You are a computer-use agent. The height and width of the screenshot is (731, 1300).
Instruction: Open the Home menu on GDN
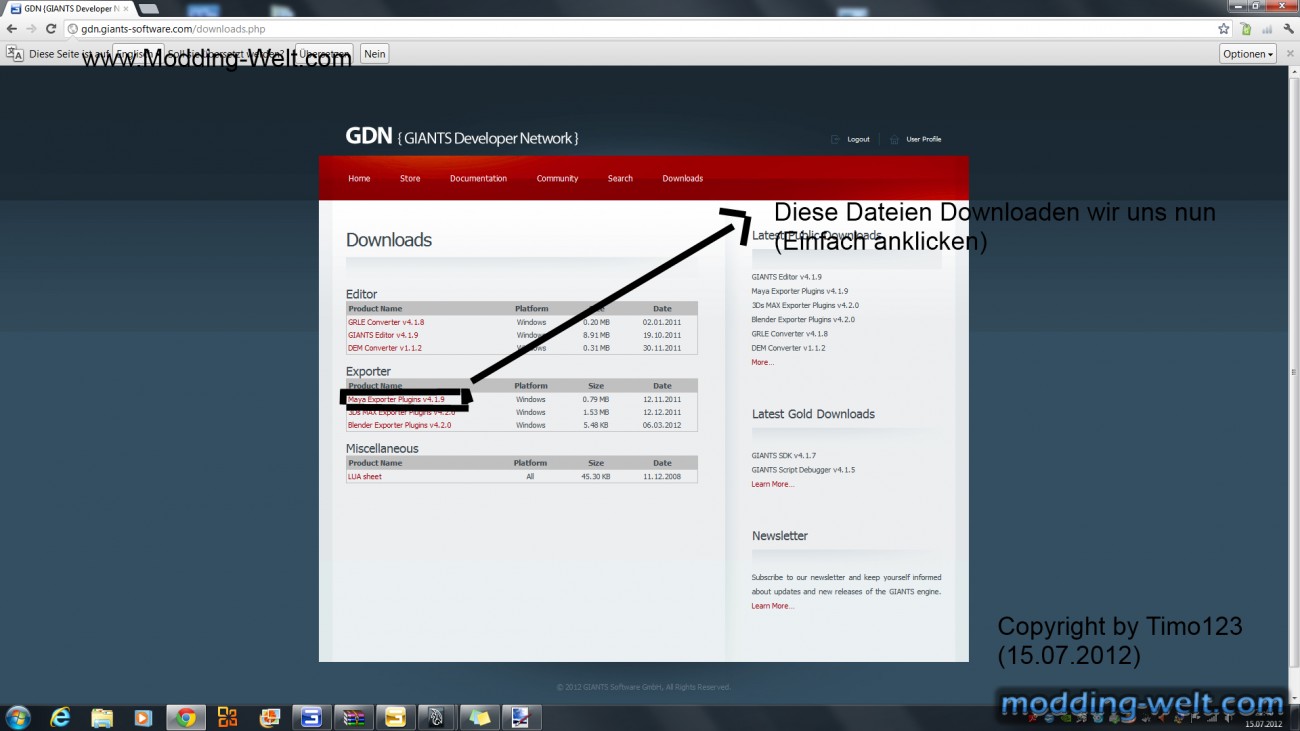tap(359, 178)
